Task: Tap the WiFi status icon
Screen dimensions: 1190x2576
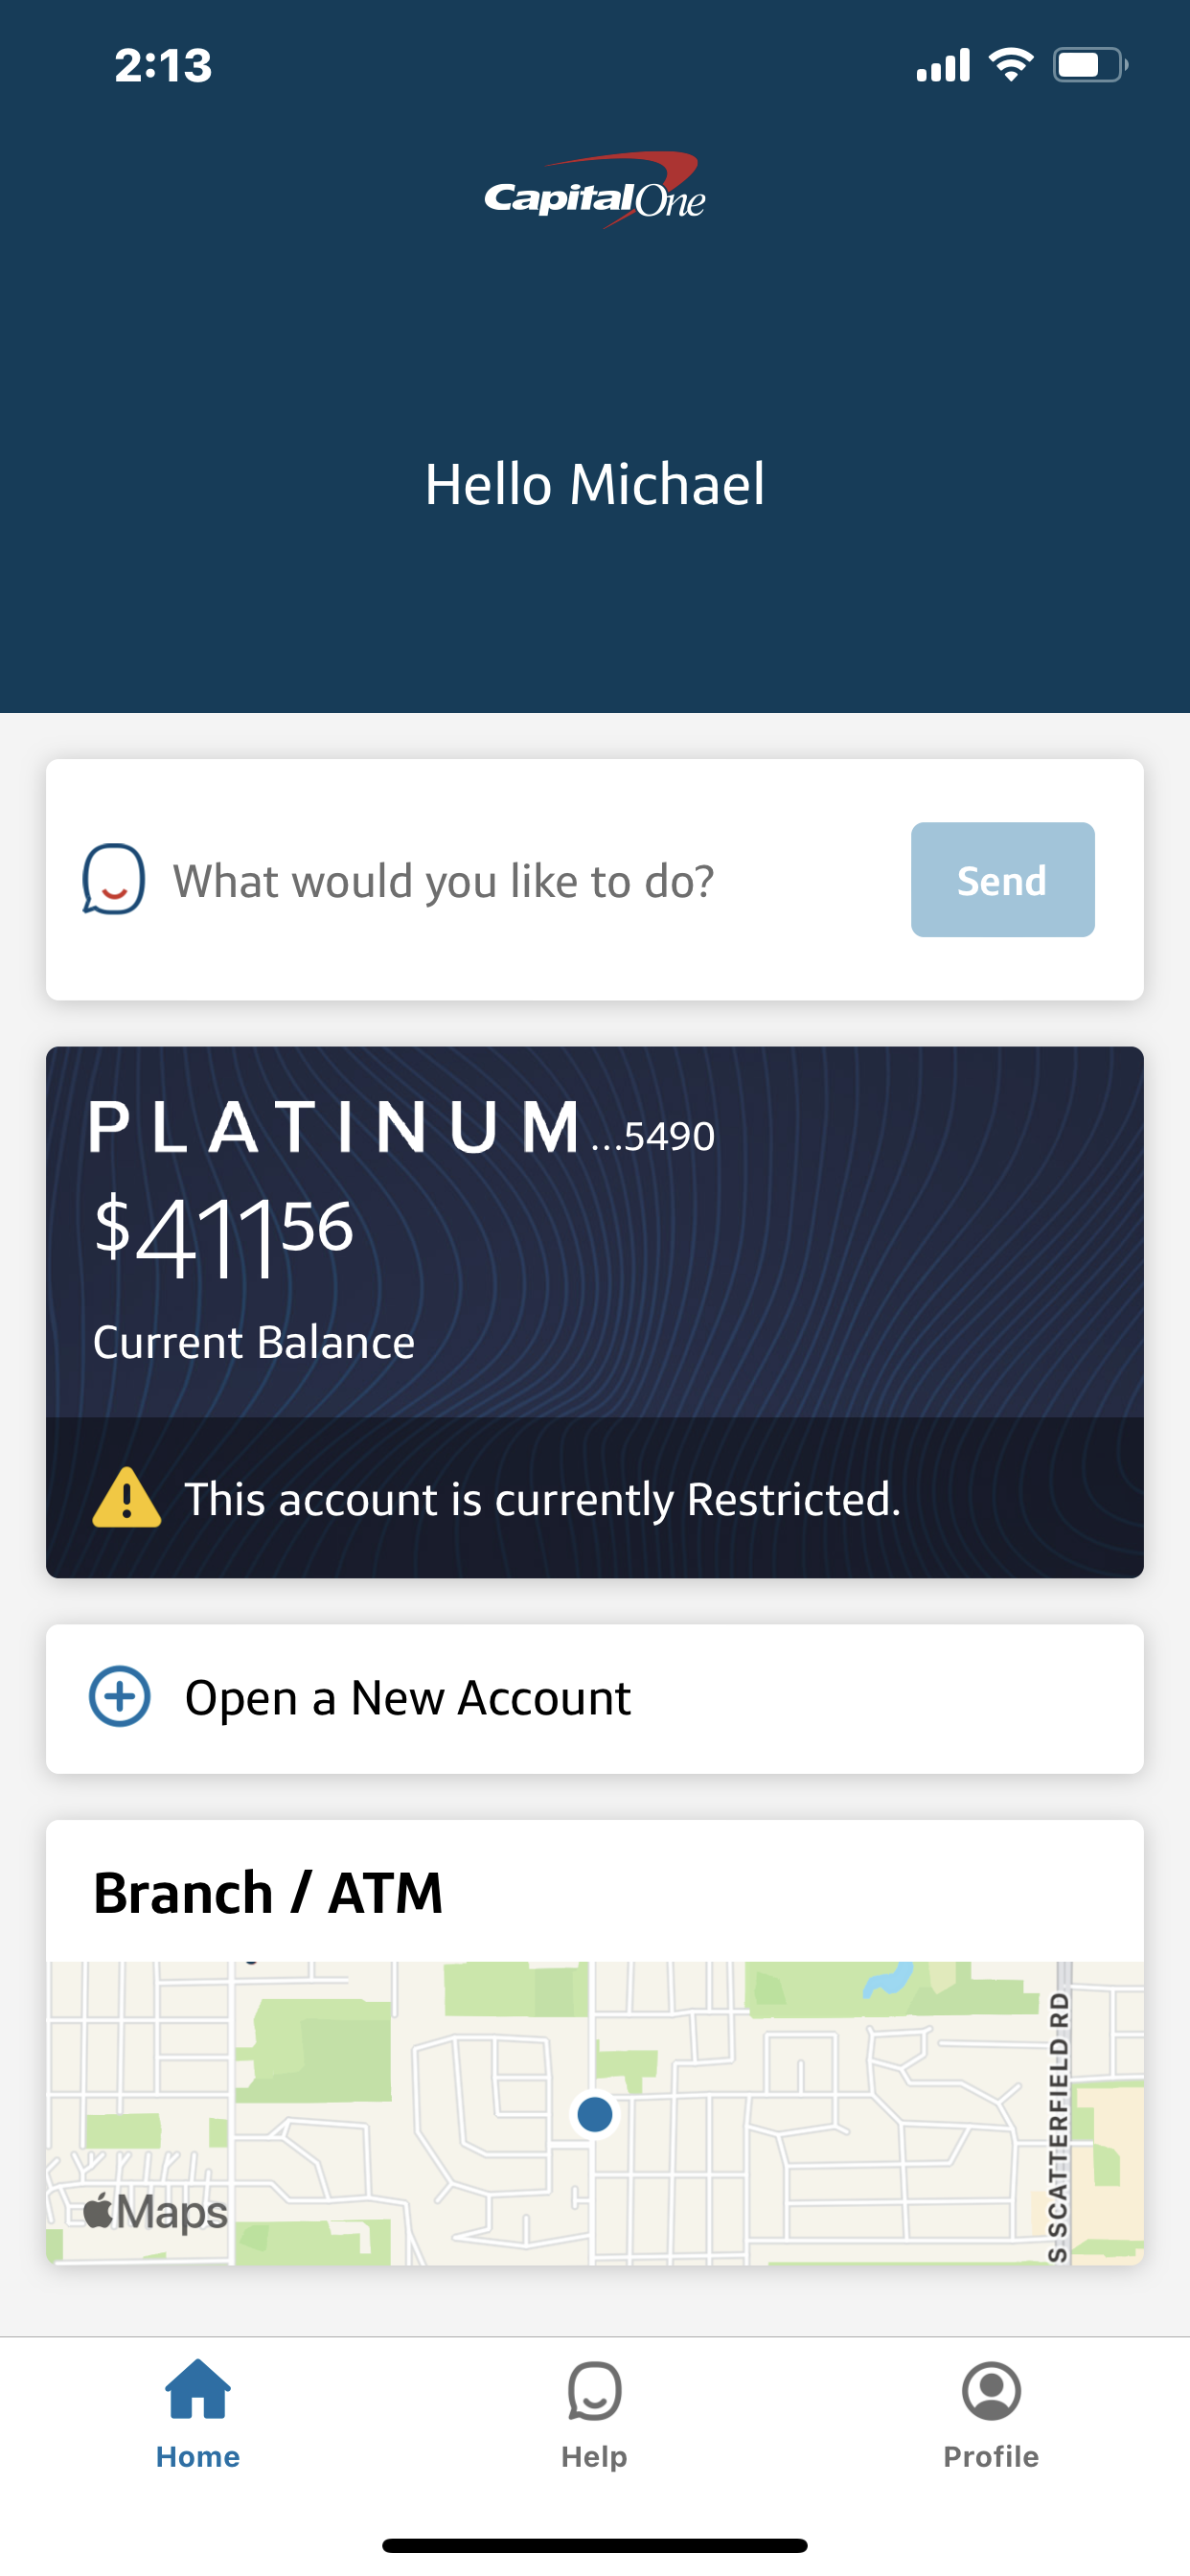Action: coord(1011,65)
